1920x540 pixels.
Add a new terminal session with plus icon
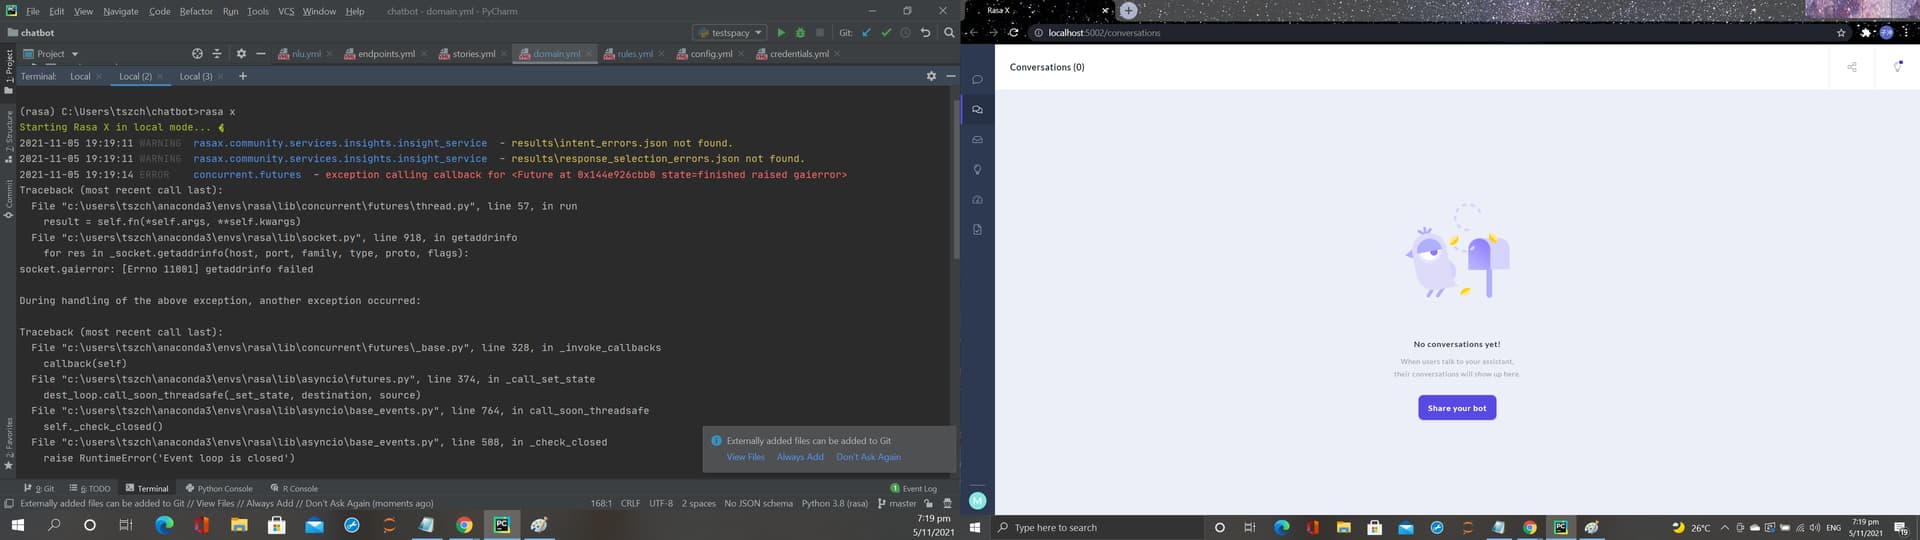click(242, 76)
